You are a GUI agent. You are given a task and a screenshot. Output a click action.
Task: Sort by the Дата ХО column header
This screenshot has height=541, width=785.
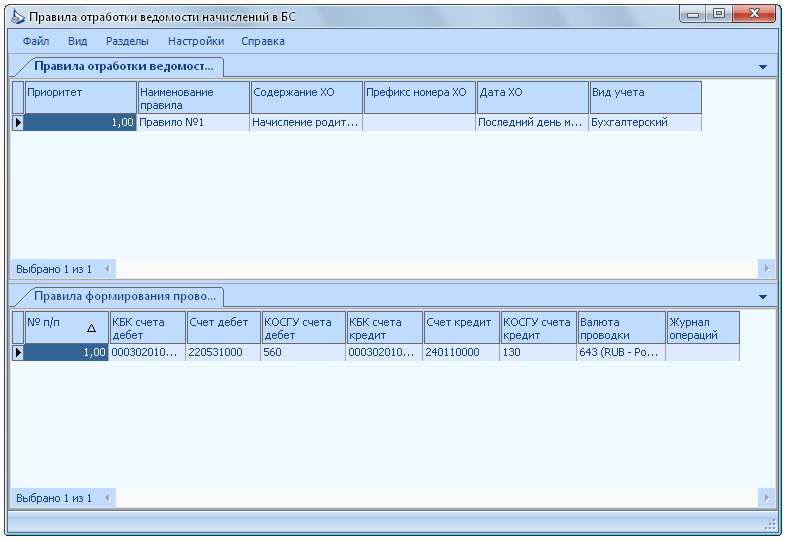tap(533, 98)
